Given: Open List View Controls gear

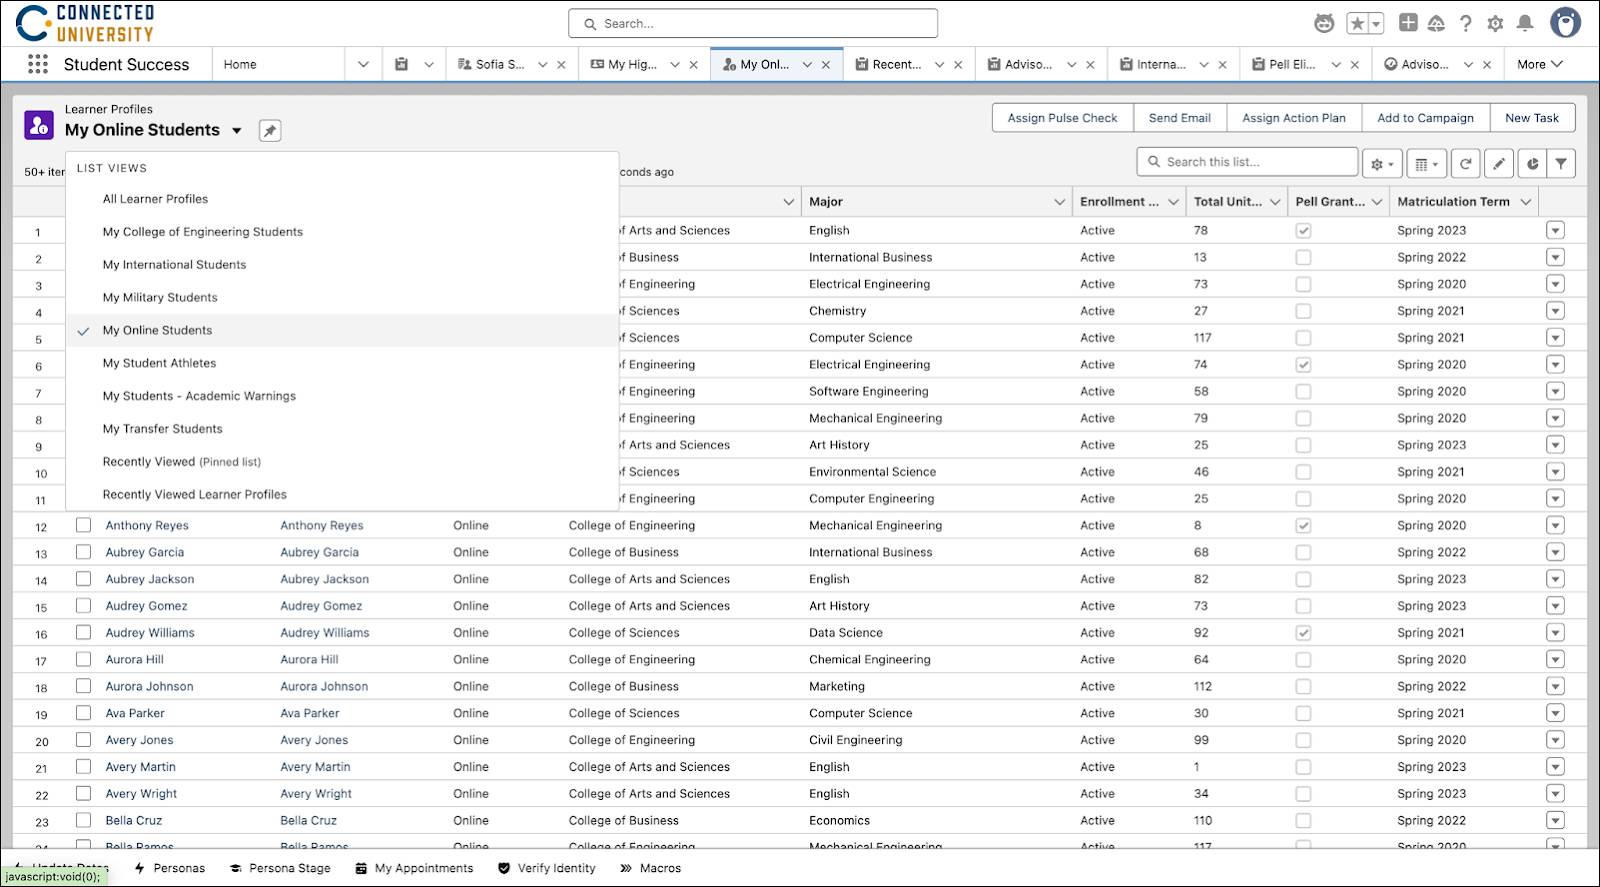Looking at the screenshot, I should click(x=1382, y=164).
